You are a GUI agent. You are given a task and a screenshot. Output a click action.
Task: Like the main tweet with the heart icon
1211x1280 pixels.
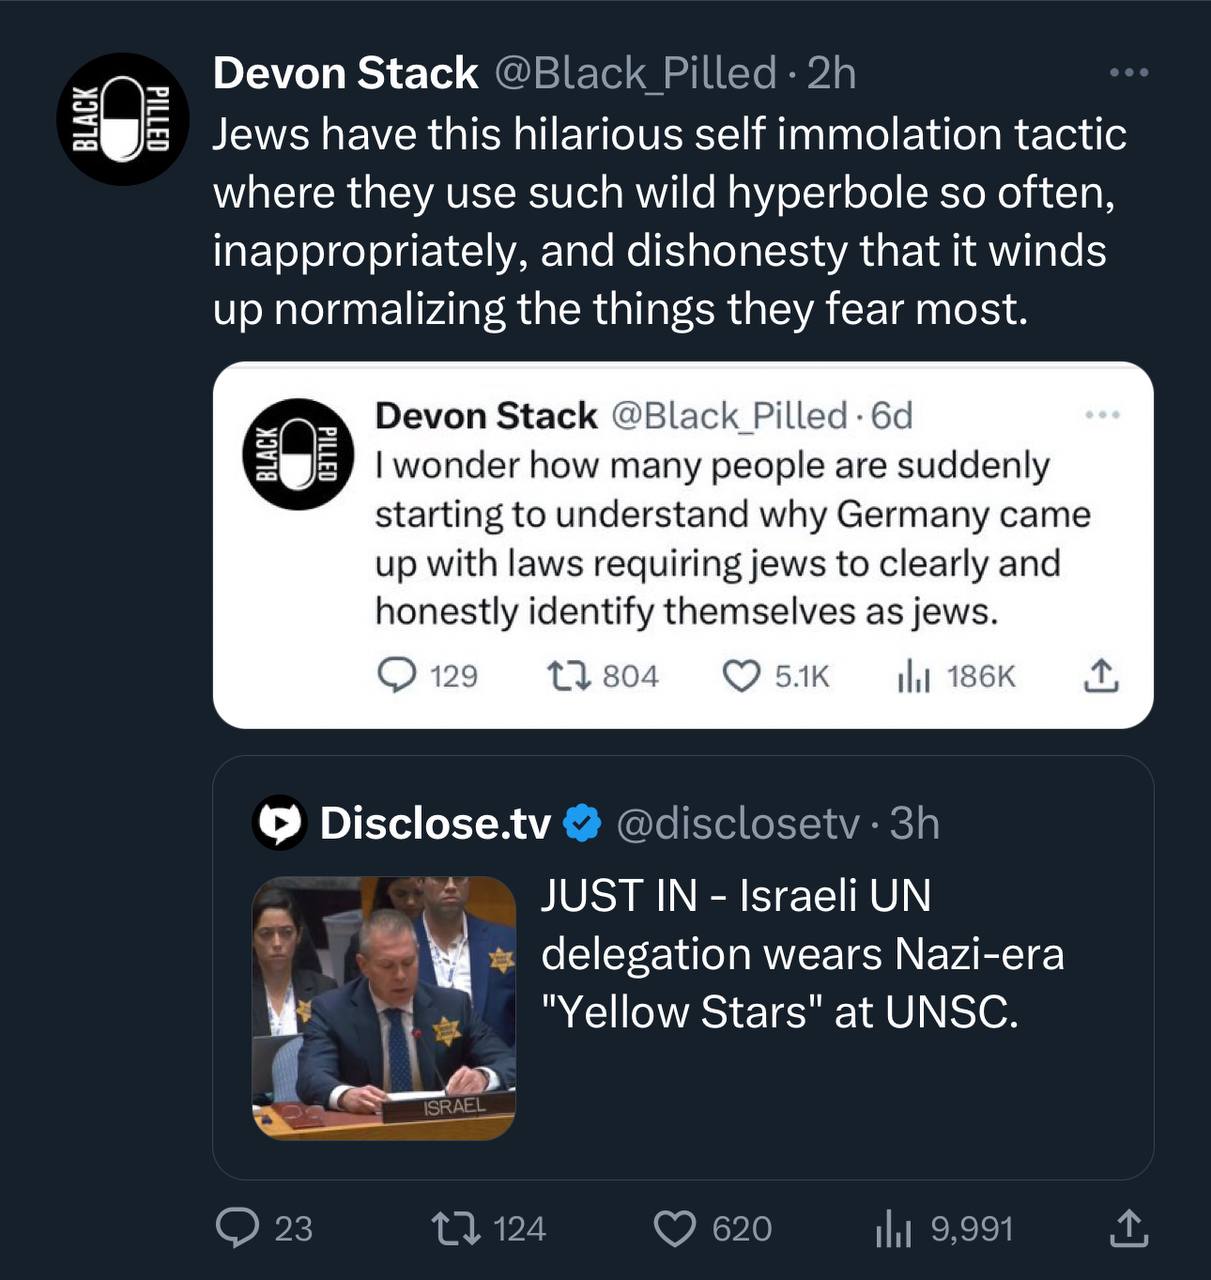[x=675, y=1228]
